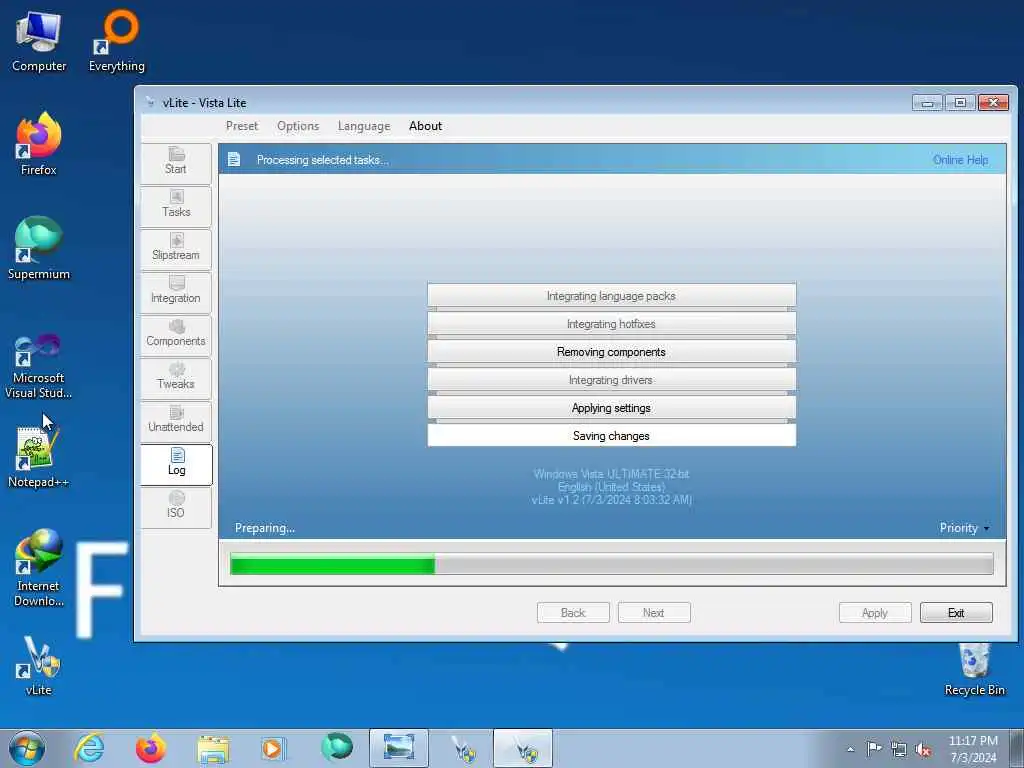Screen dimensions: 1024x768
Task: Open the Options menu
Action: [x=298, y=126]
